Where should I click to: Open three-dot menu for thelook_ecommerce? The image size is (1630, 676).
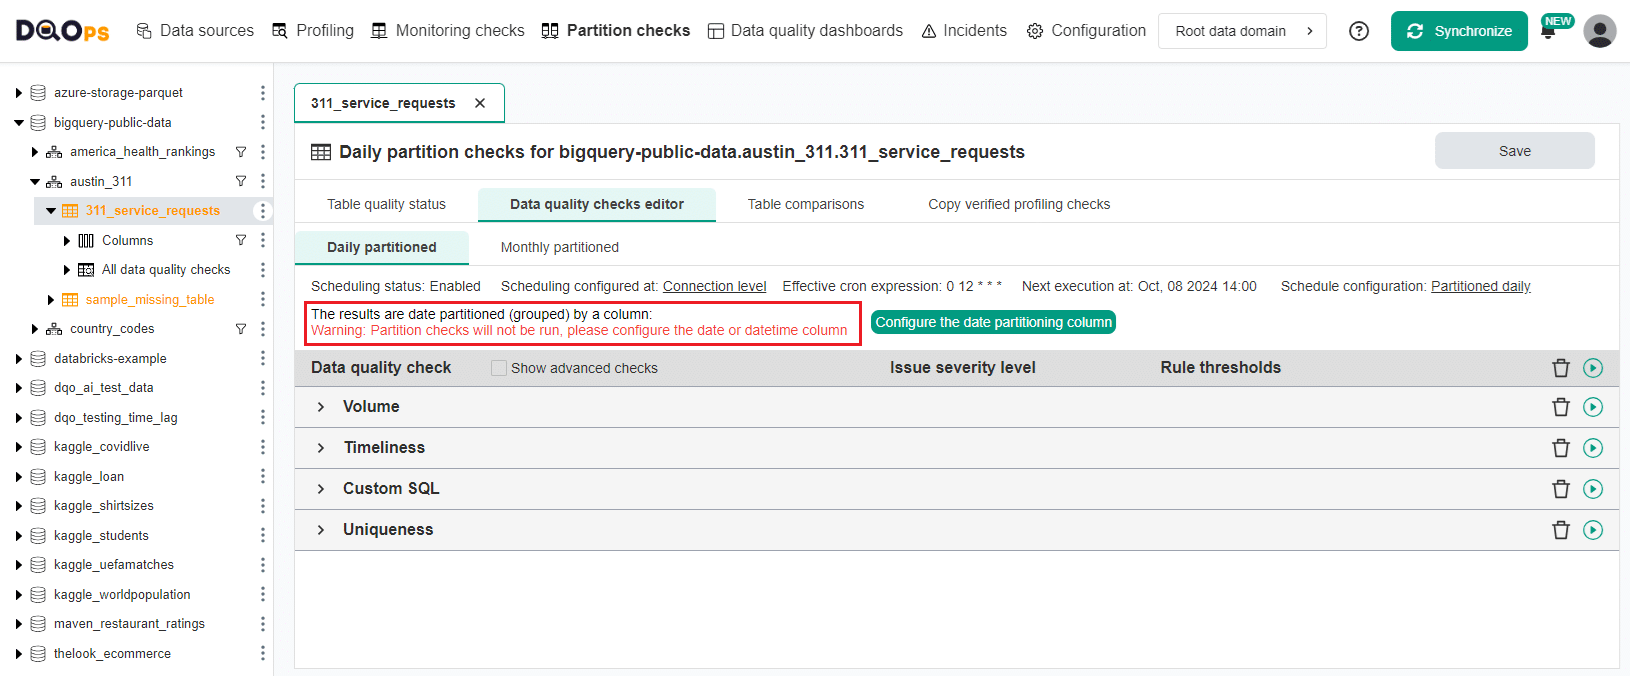point(263,653)
